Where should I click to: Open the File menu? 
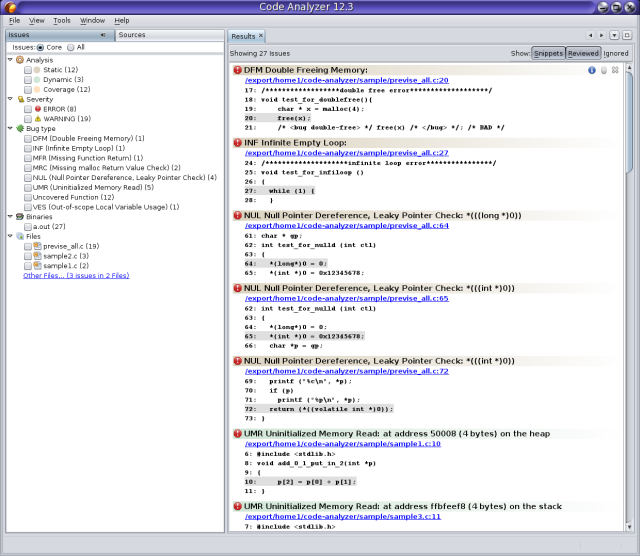(x=14, y=20)
